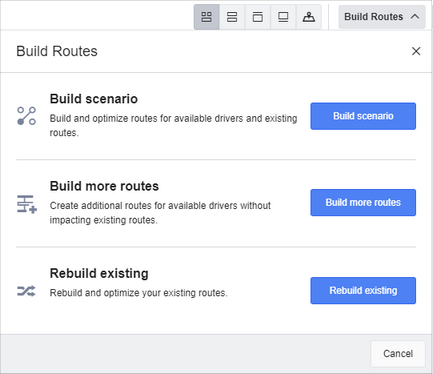Select the three-pane grid layout icon
This screenshot has height=374, width=433.
[207, 17]
